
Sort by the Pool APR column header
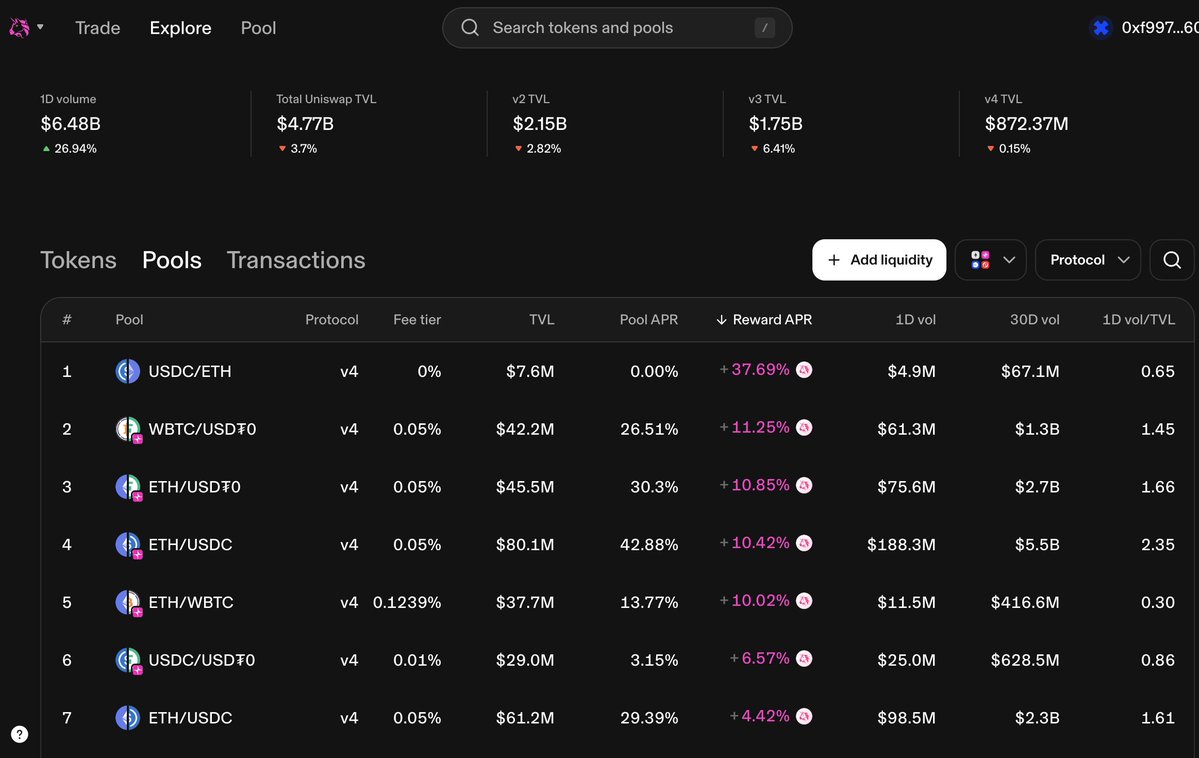pyautogui.click(x=648, y=320)
